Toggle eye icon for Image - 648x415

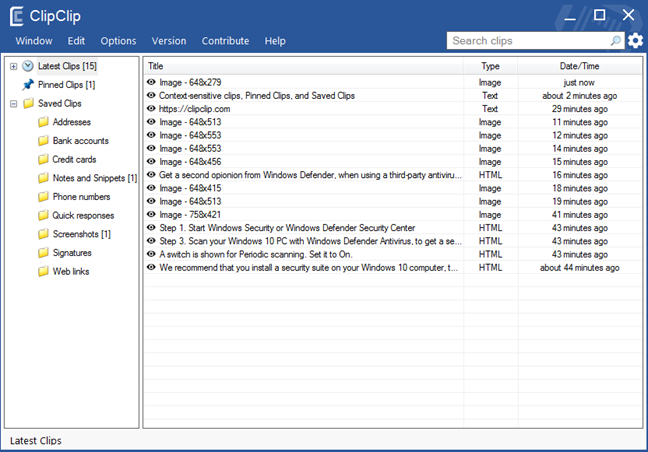pyautogui.click(x=151, y=188)
